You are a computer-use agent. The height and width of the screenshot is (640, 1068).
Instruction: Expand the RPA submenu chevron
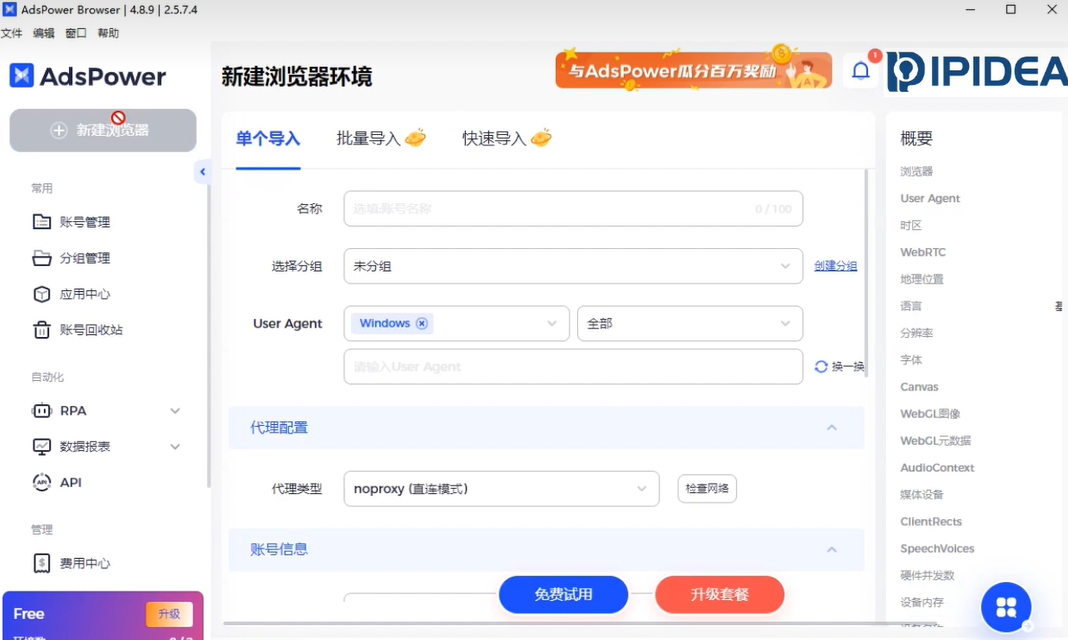(x=175, y=411)
